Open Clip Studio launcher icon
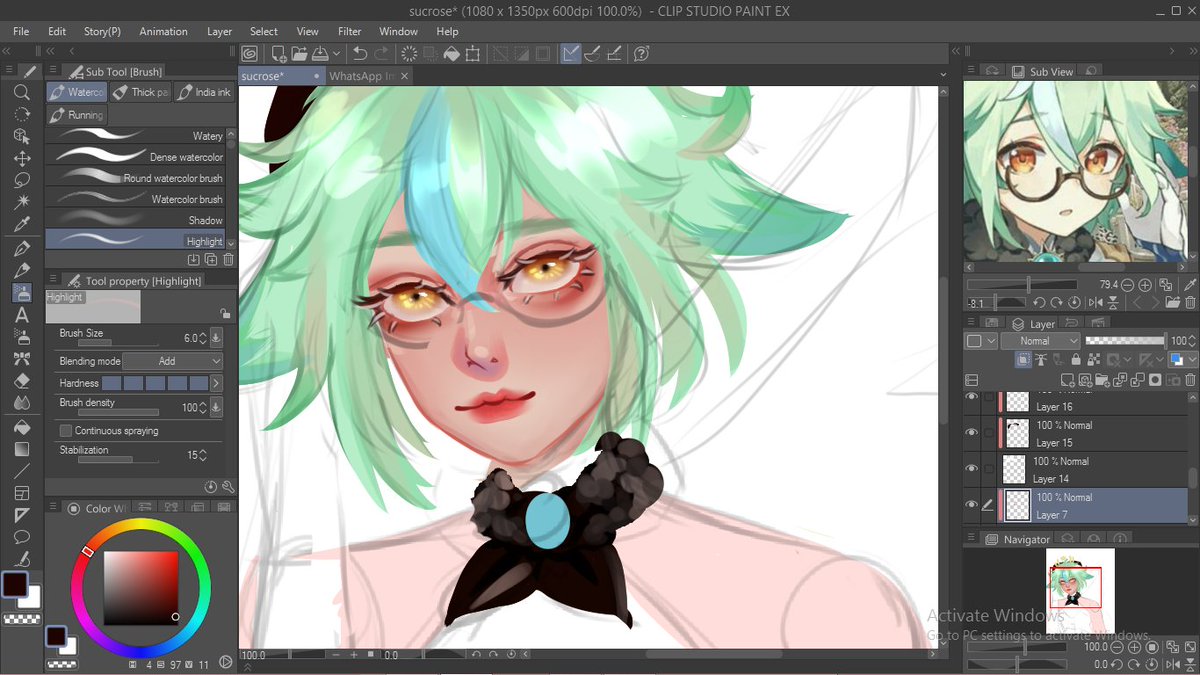The width and height of the screenshot is (1200, 675). [250, 53]
